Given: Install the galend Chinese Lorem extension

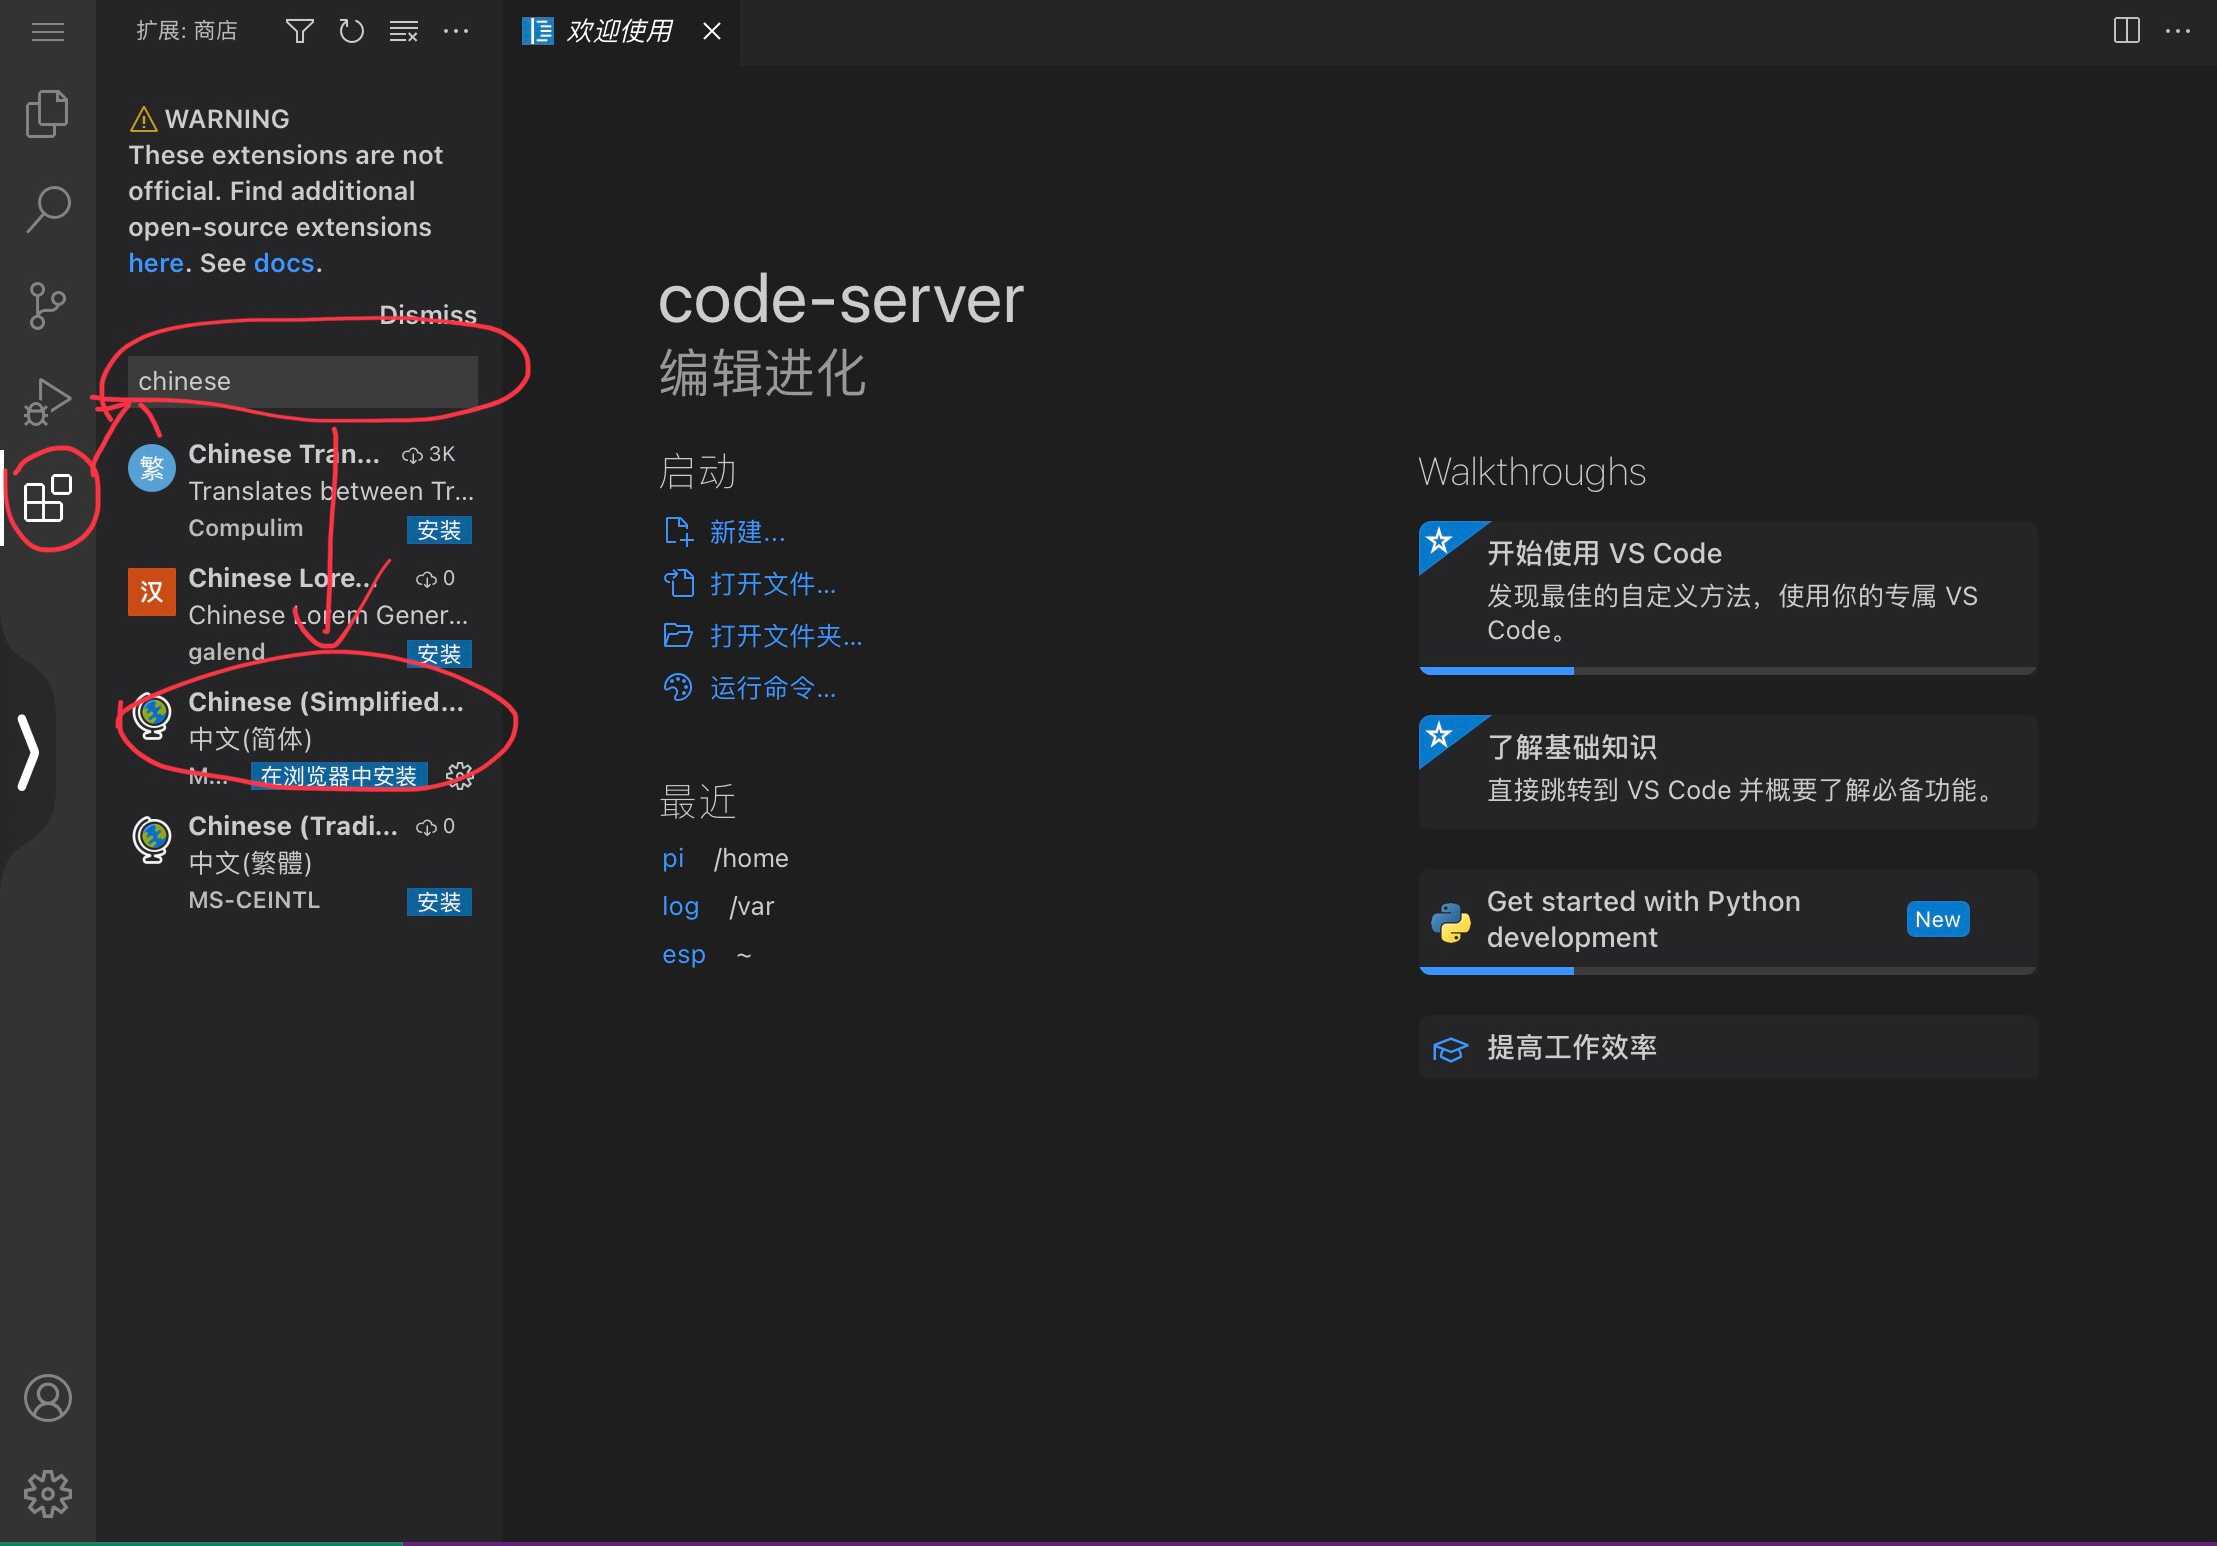Looking at the screenshot, I should [439, 654].
